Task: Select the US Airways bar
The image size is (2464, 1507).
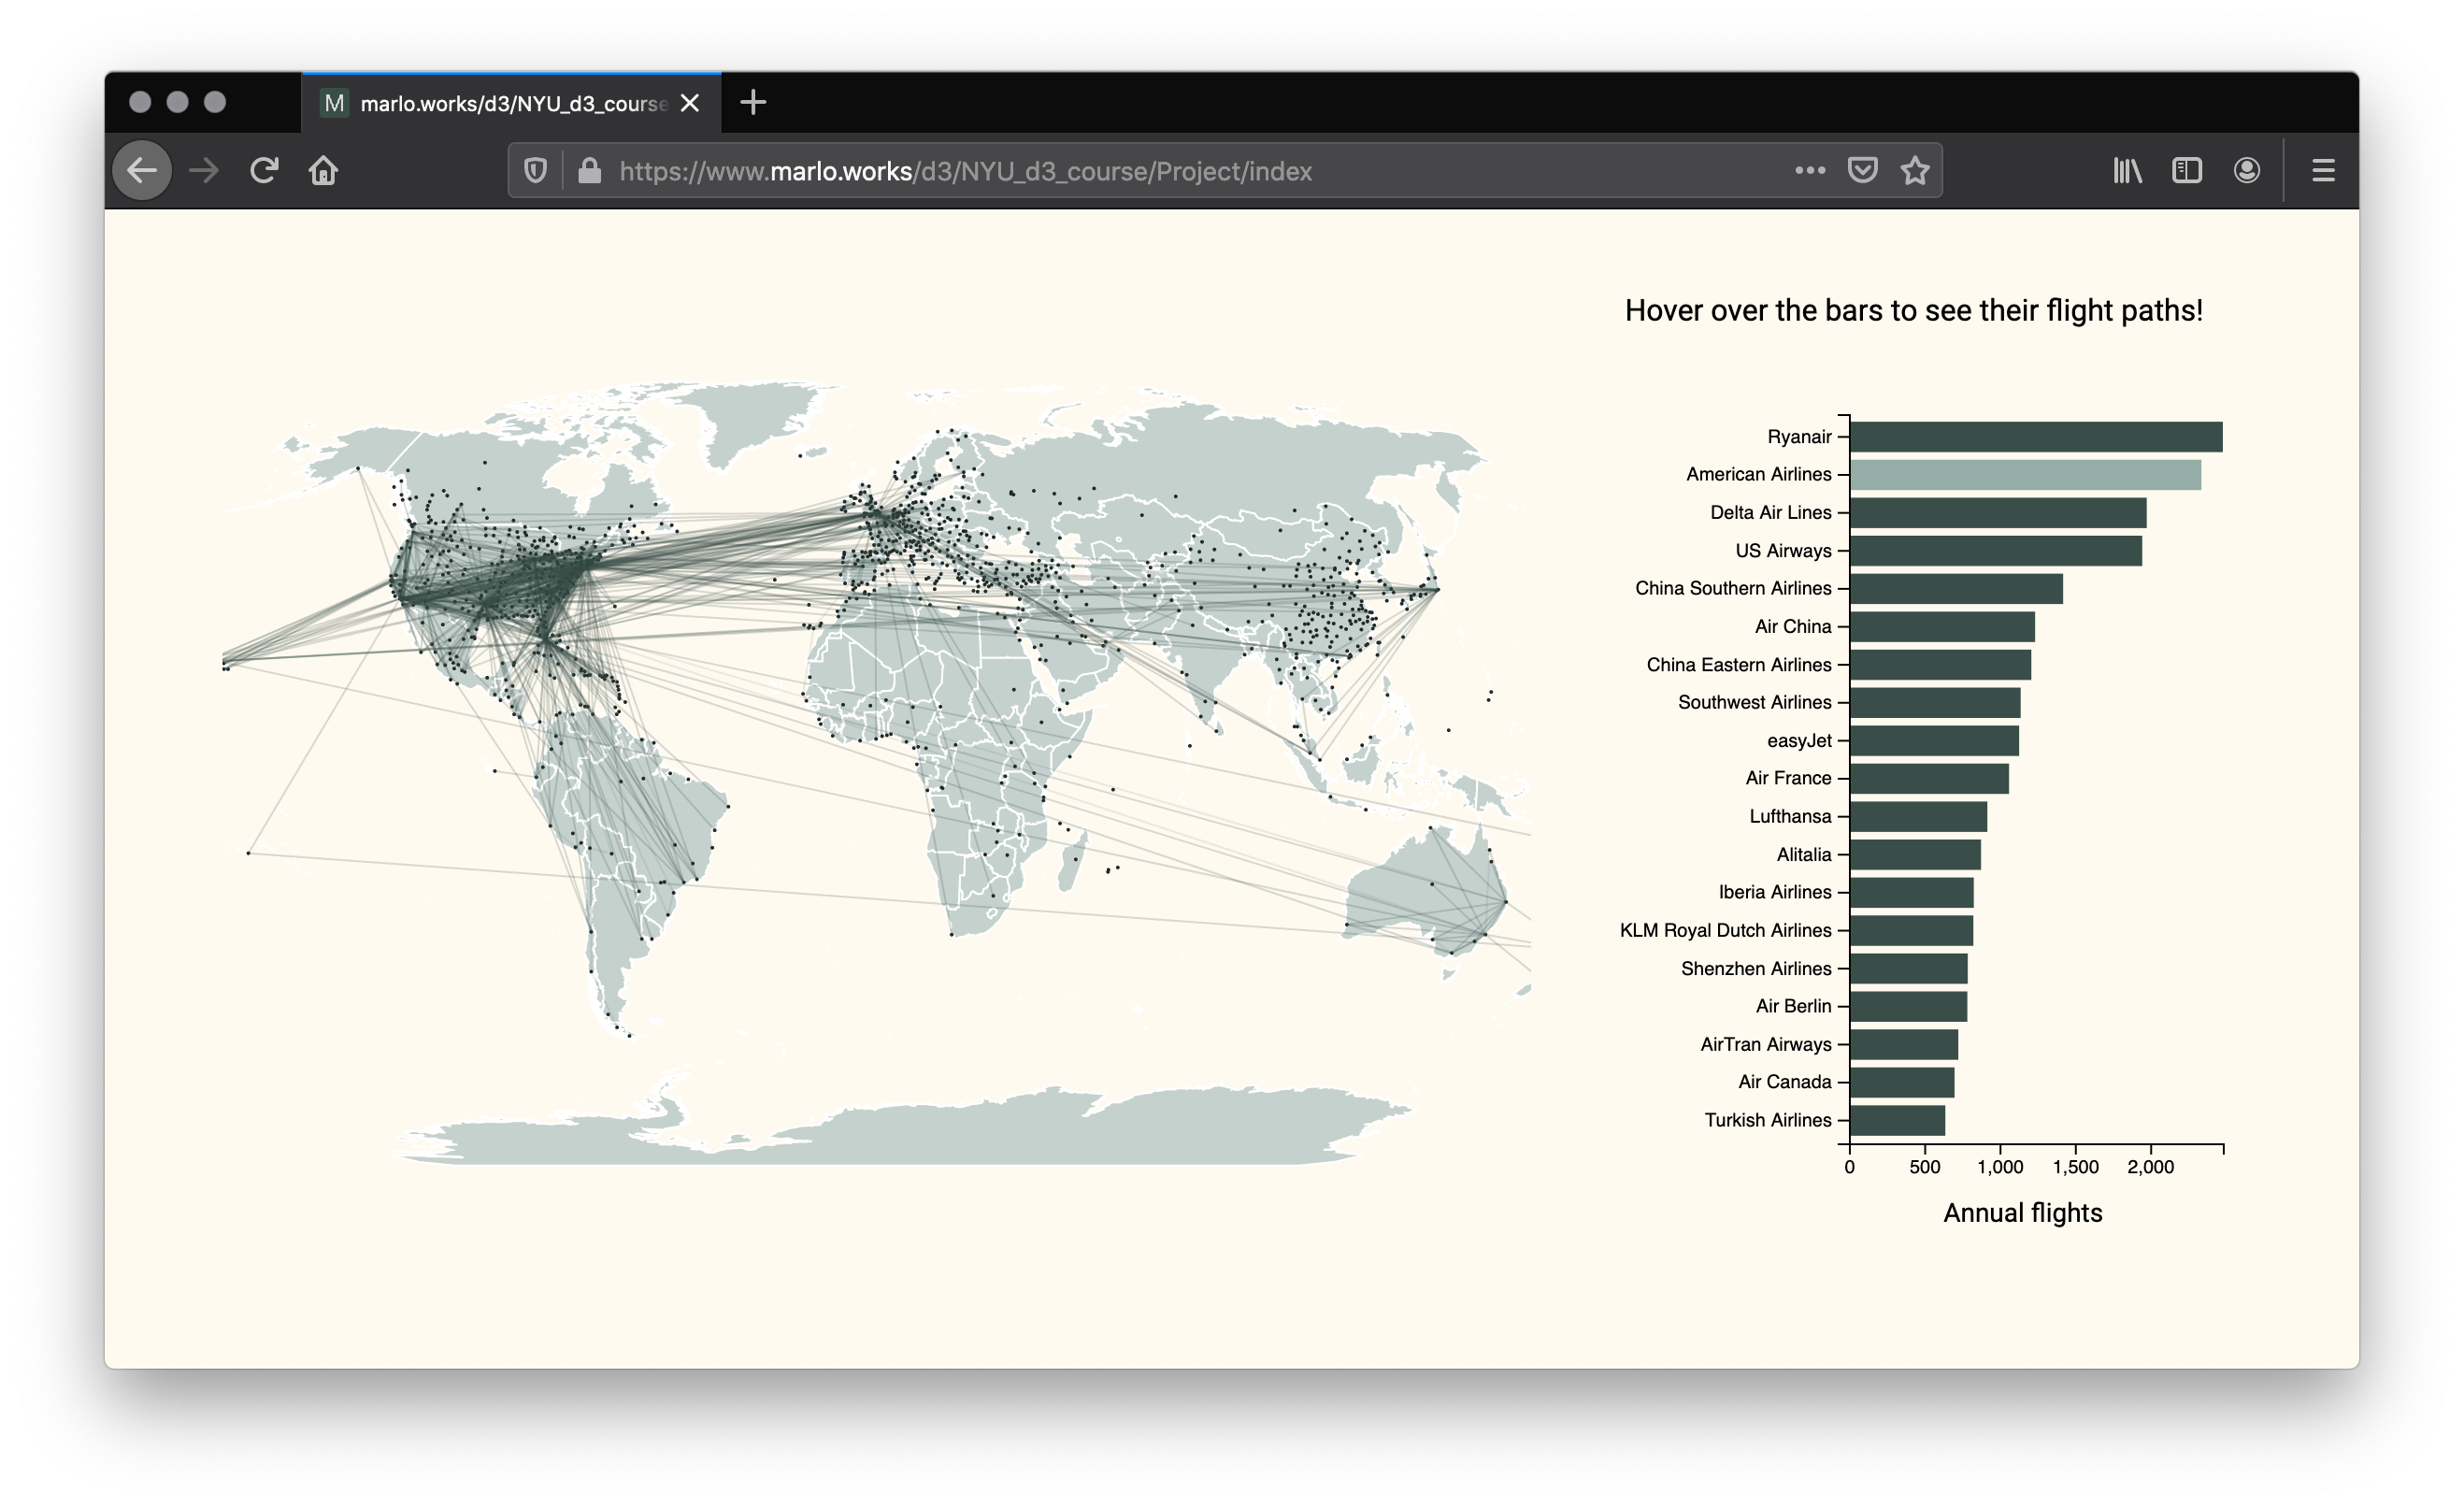Action: [1996, 551]
